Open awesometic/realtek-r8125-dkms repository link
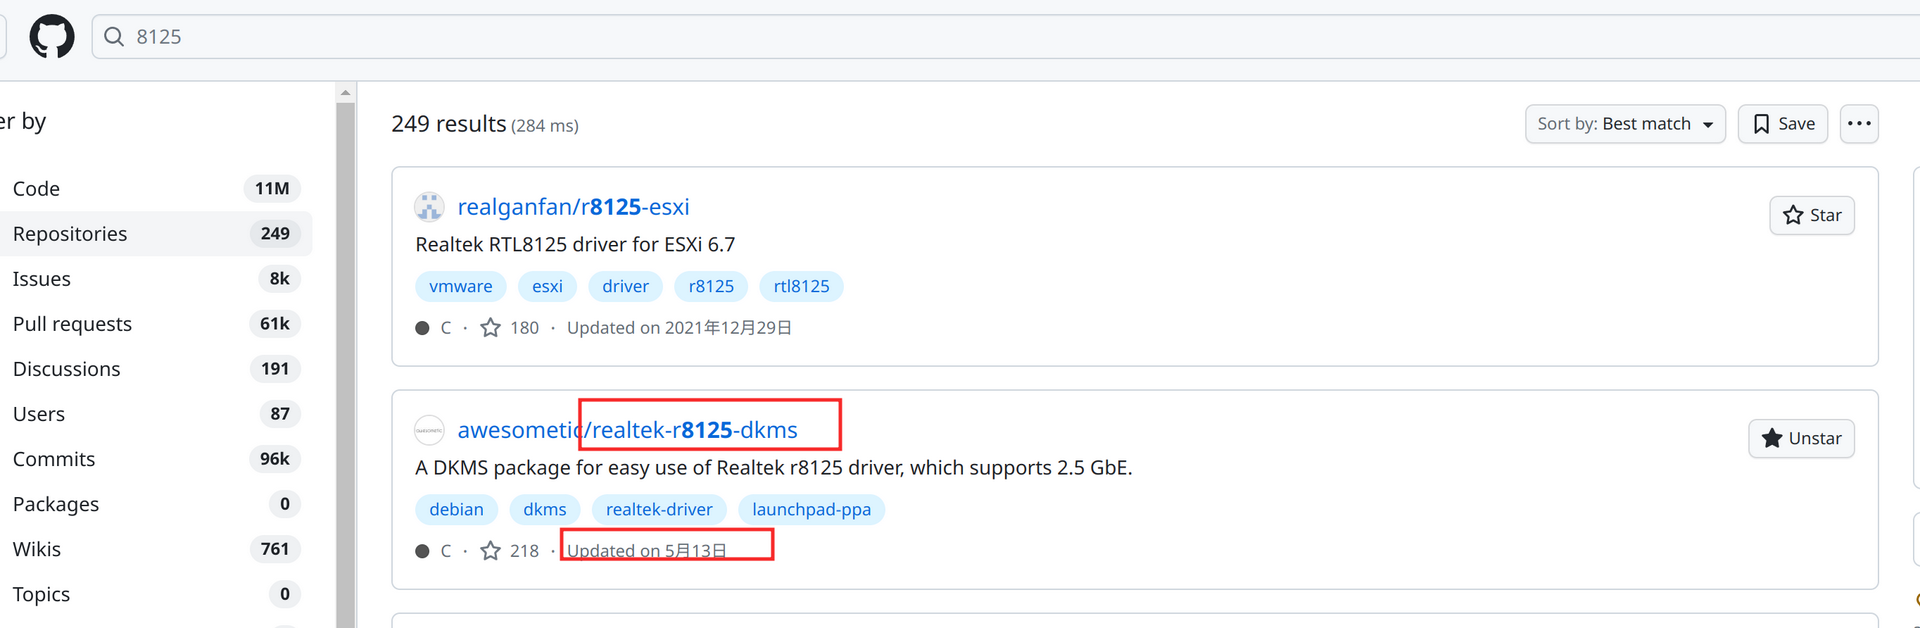This screenshot has width=1920, height=628. [x=627, y=430]
